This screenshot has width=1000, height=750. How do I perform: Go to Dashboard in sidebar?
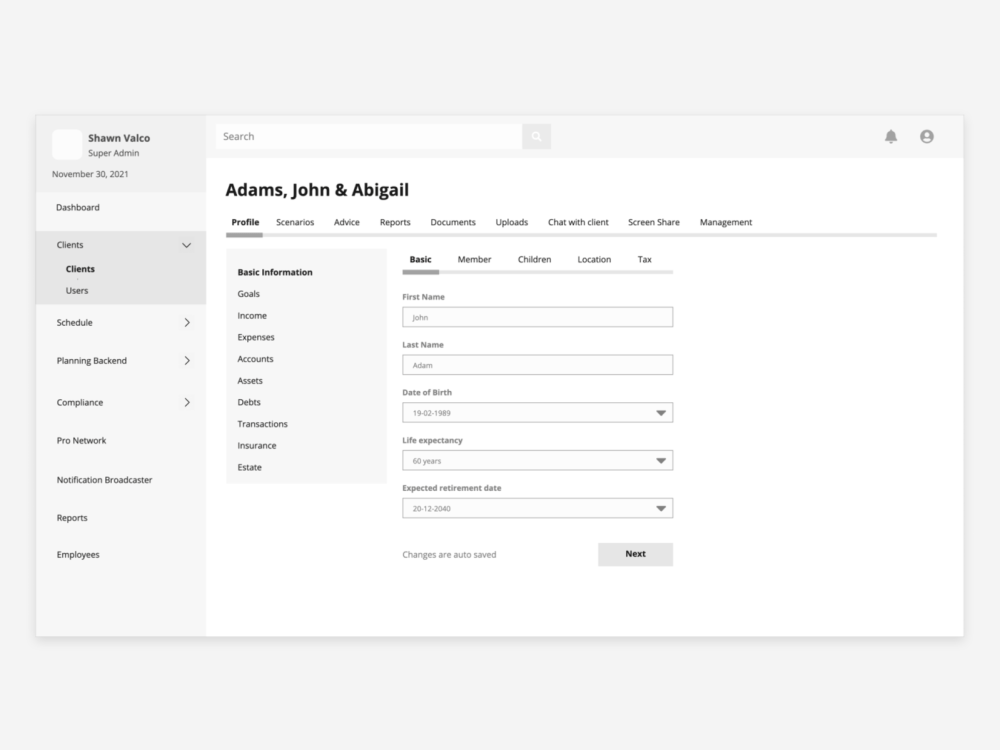tap(78, 207)
